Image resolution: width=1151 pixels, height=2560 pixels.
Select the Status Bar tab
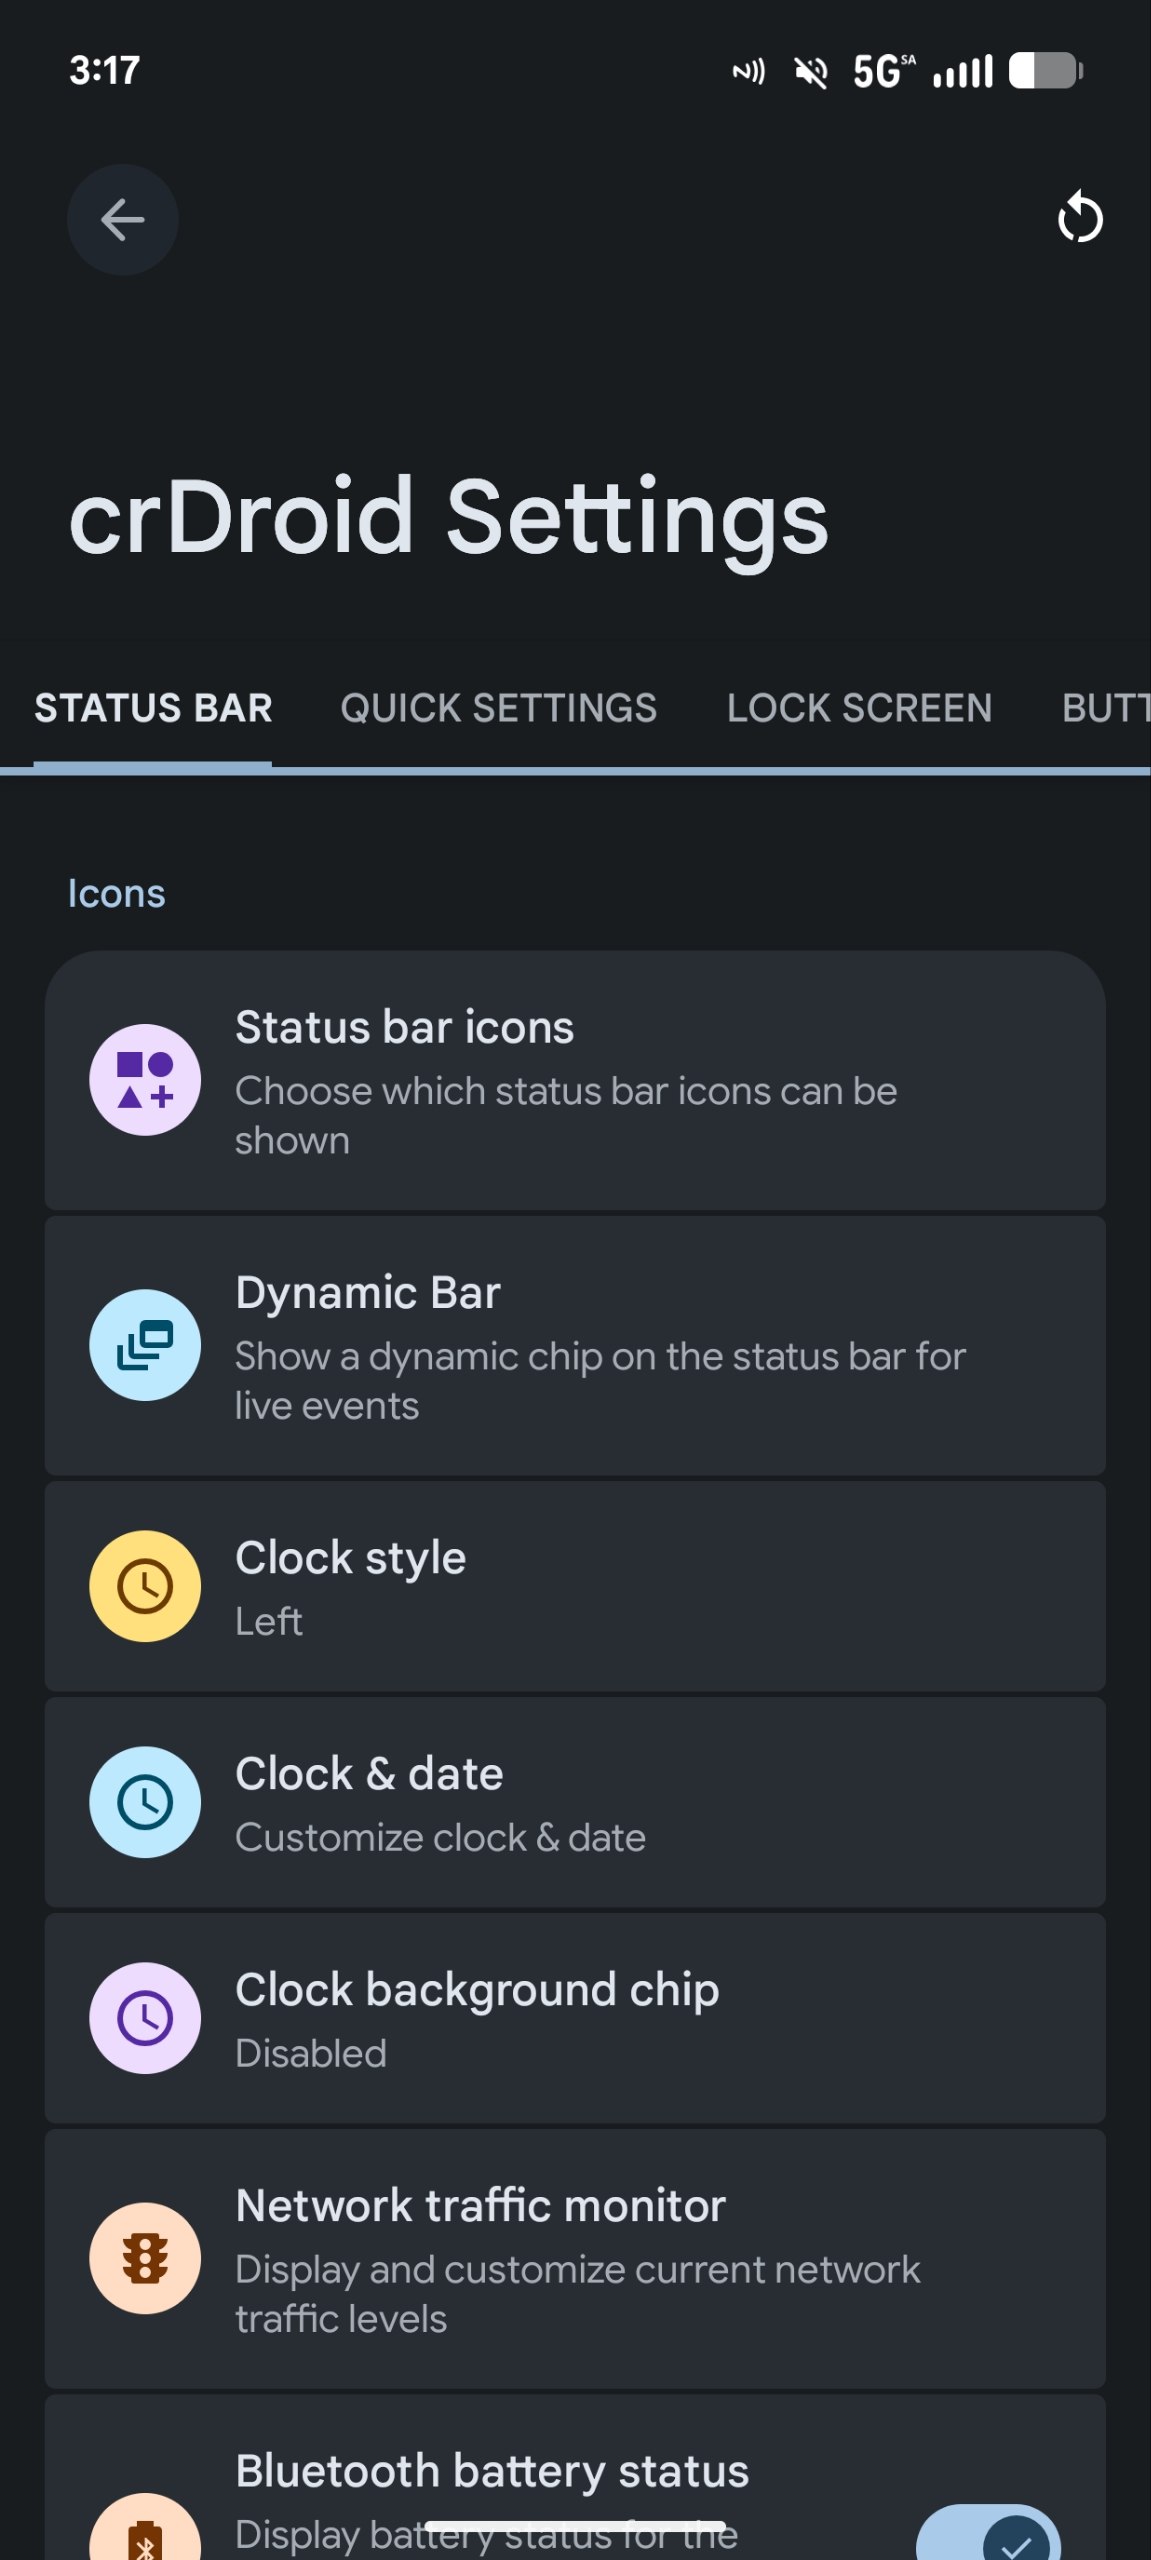point(153,708)
